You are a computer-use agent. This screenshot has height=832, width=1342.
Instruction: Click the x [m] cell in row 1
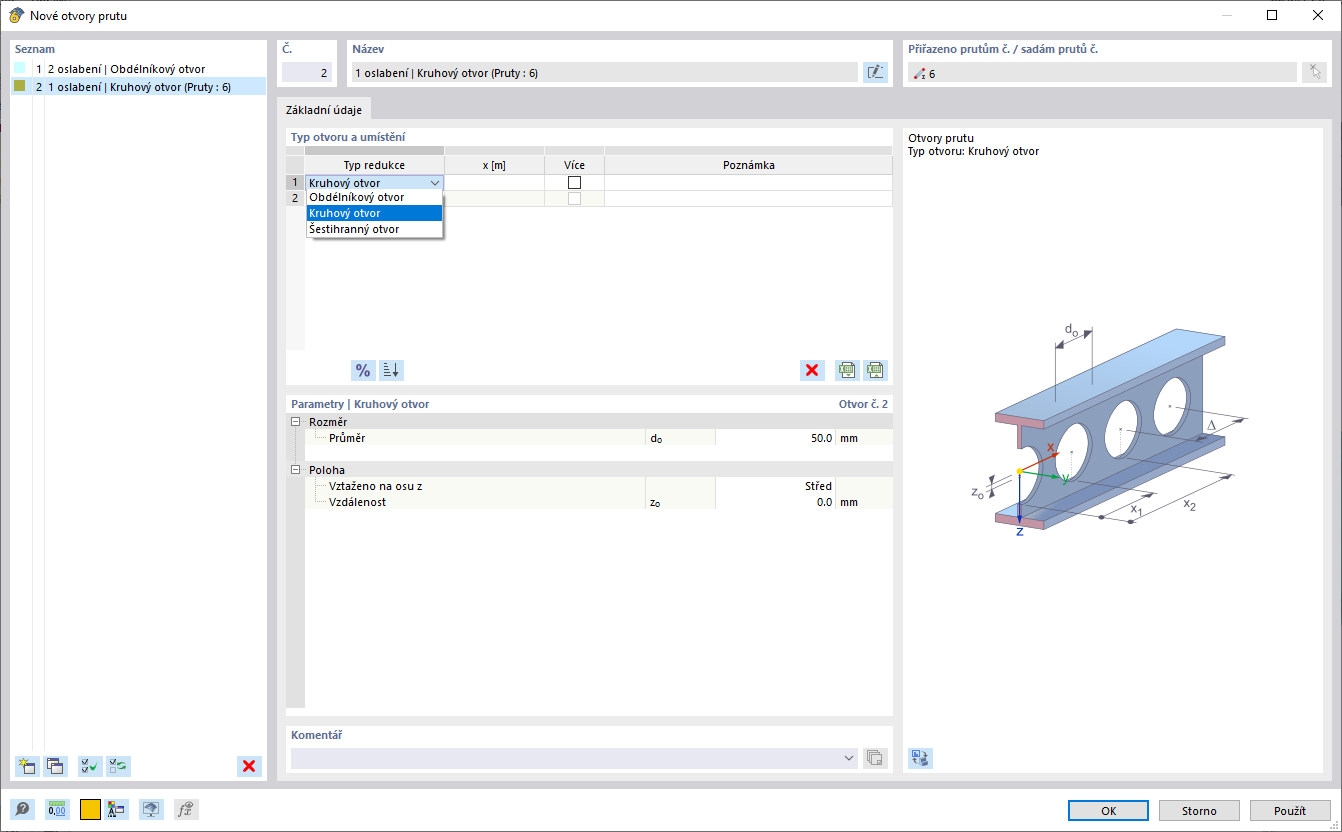pos(494,183)
